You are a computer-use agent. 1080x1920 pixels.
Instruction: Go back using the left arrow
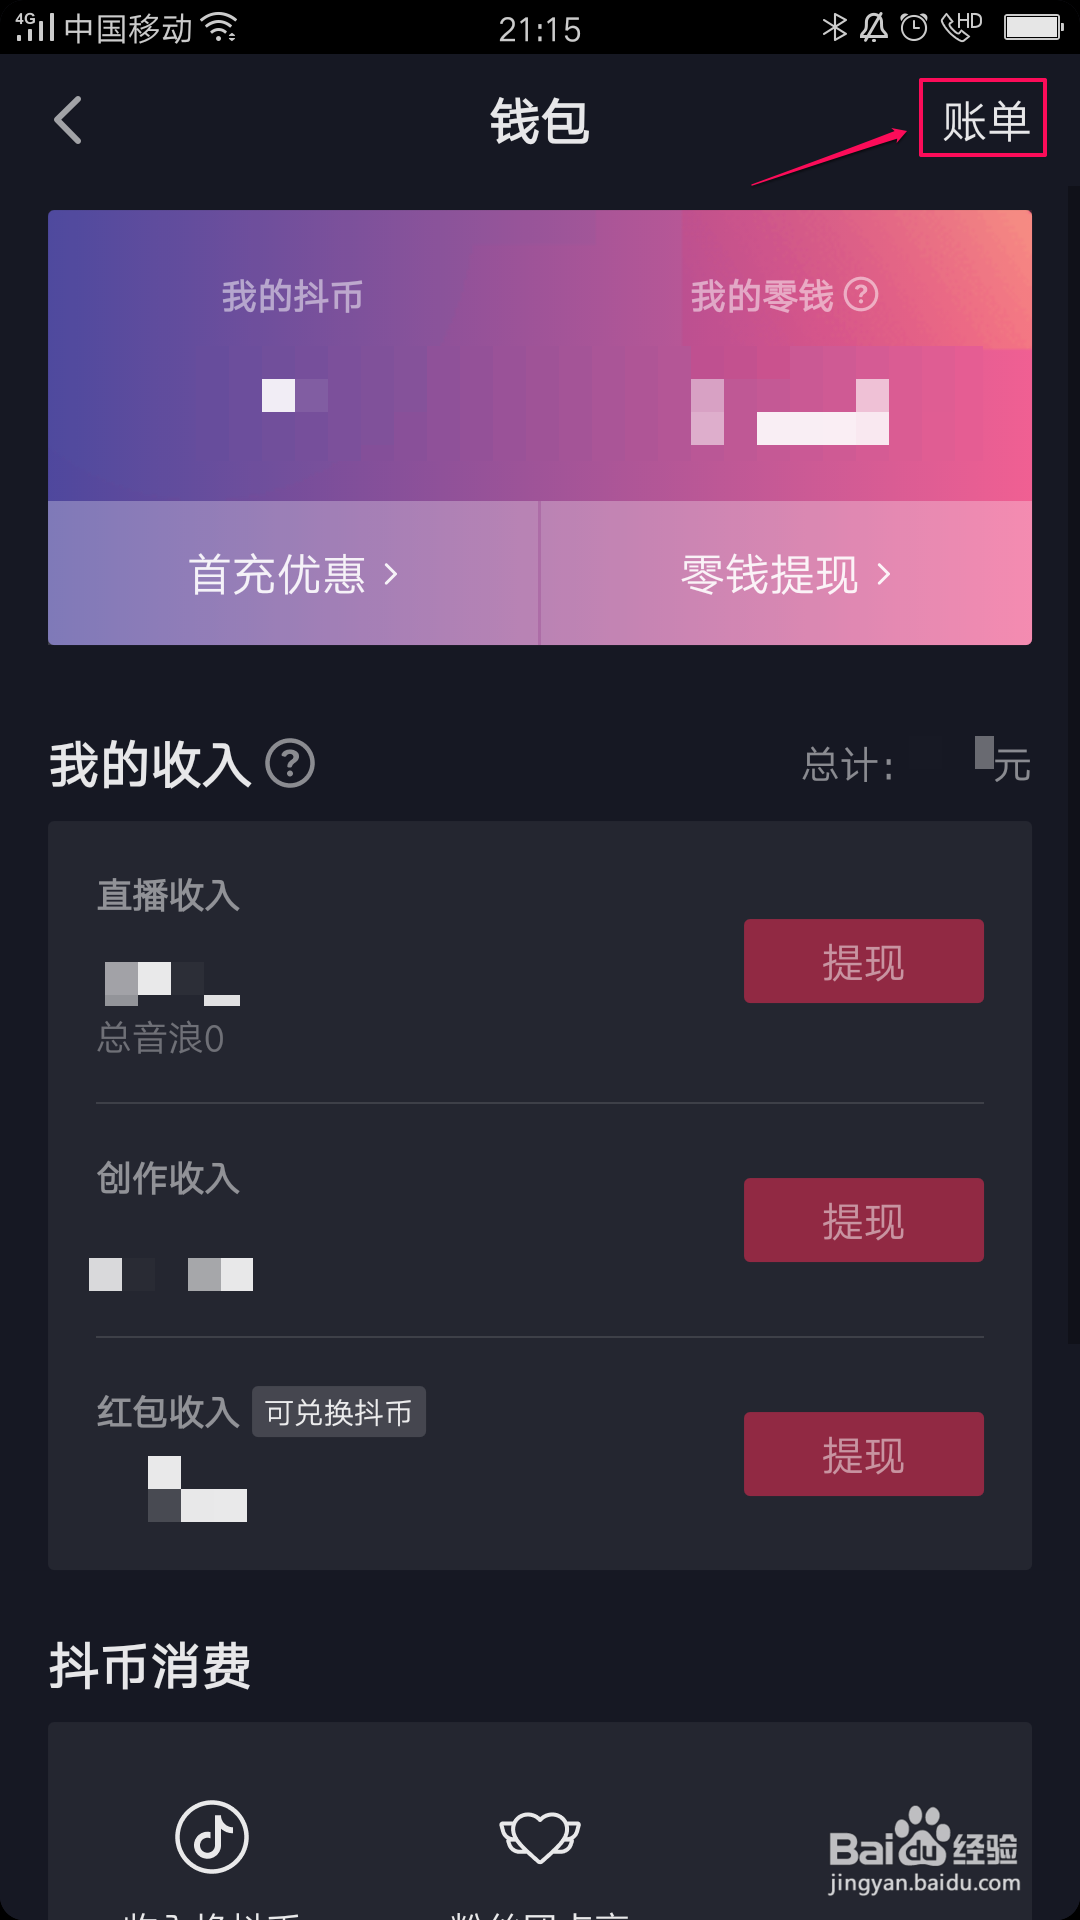pyautogui.click(x=68, y=121)
